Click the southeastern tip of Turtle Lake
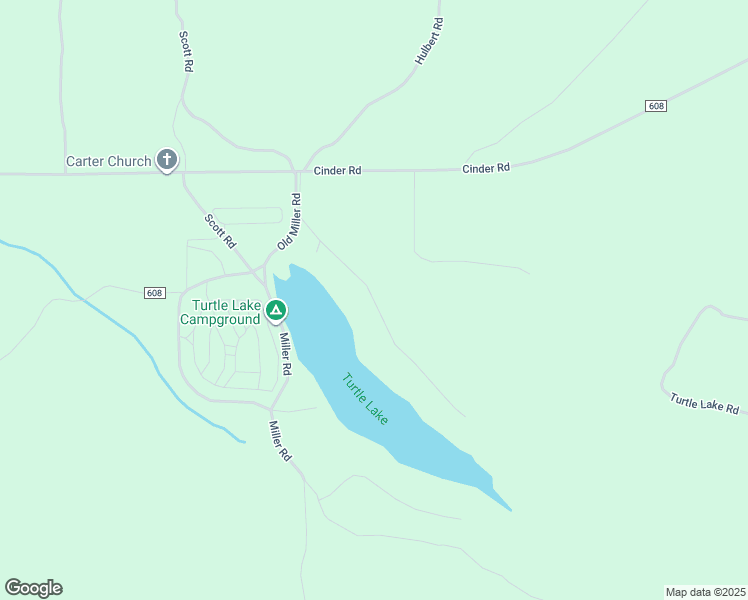This screenshot has height=600, width=748. click(509, 508)
